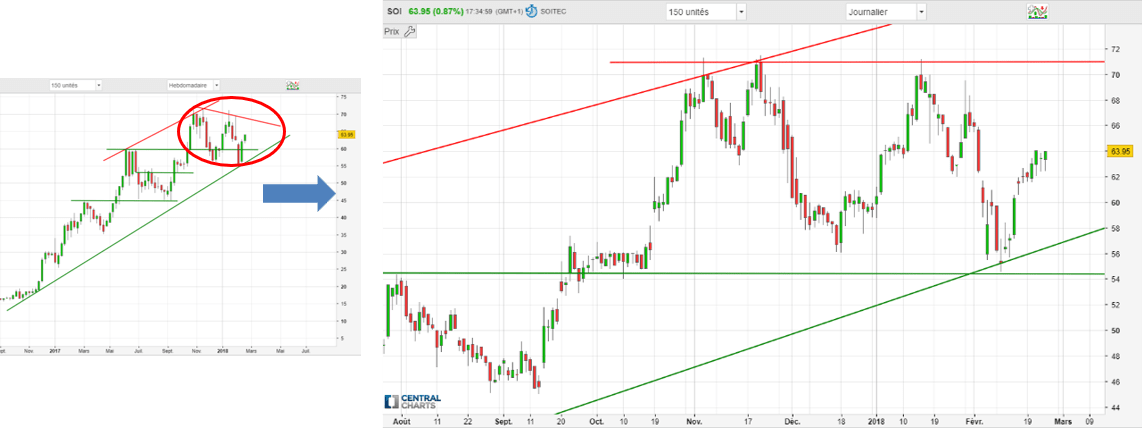Click the indicators icon in the weekly chart

(x=294, y=85)
